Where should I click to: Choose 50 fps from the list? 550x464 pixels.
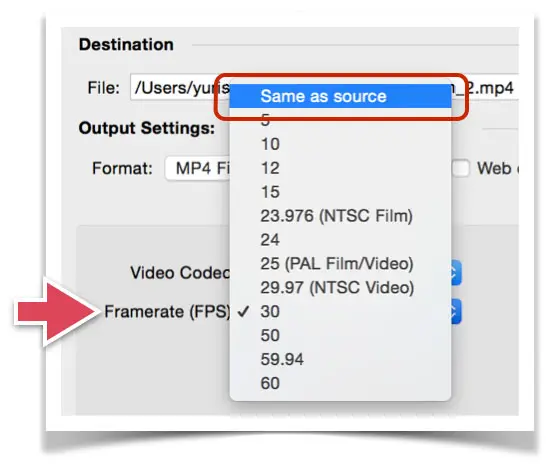click(340, 335)
